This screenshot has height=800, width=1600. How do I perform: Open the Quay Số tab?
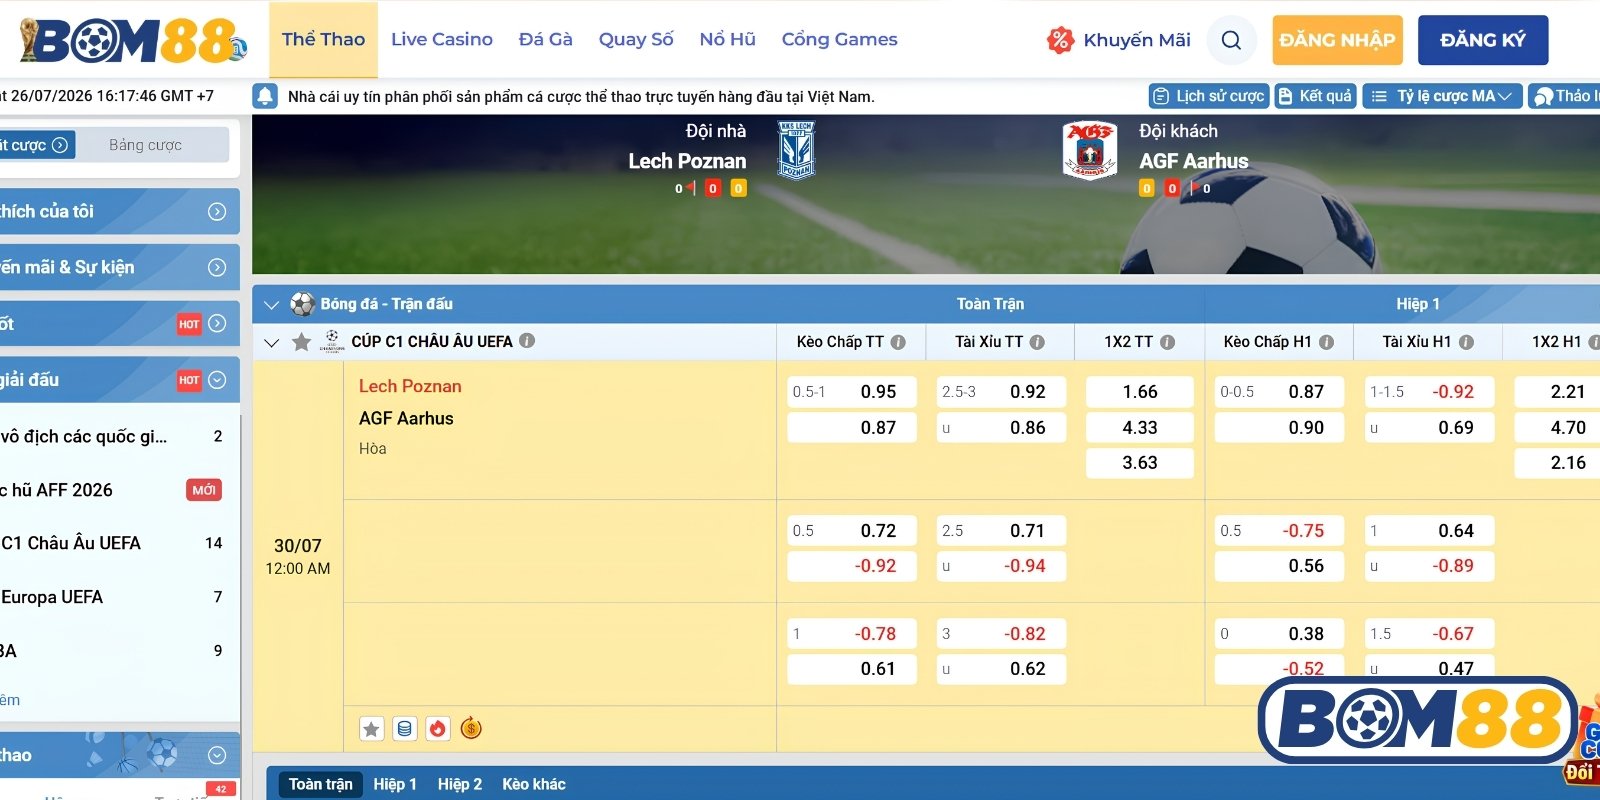pos(636,40)
